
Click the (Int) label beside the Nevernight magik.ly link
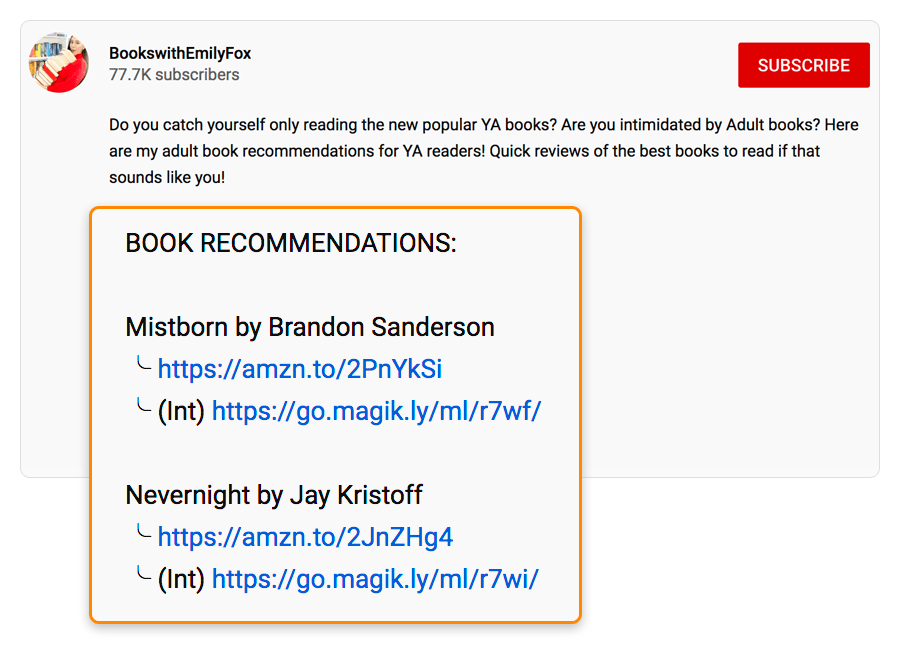click(x=182, y=578)
